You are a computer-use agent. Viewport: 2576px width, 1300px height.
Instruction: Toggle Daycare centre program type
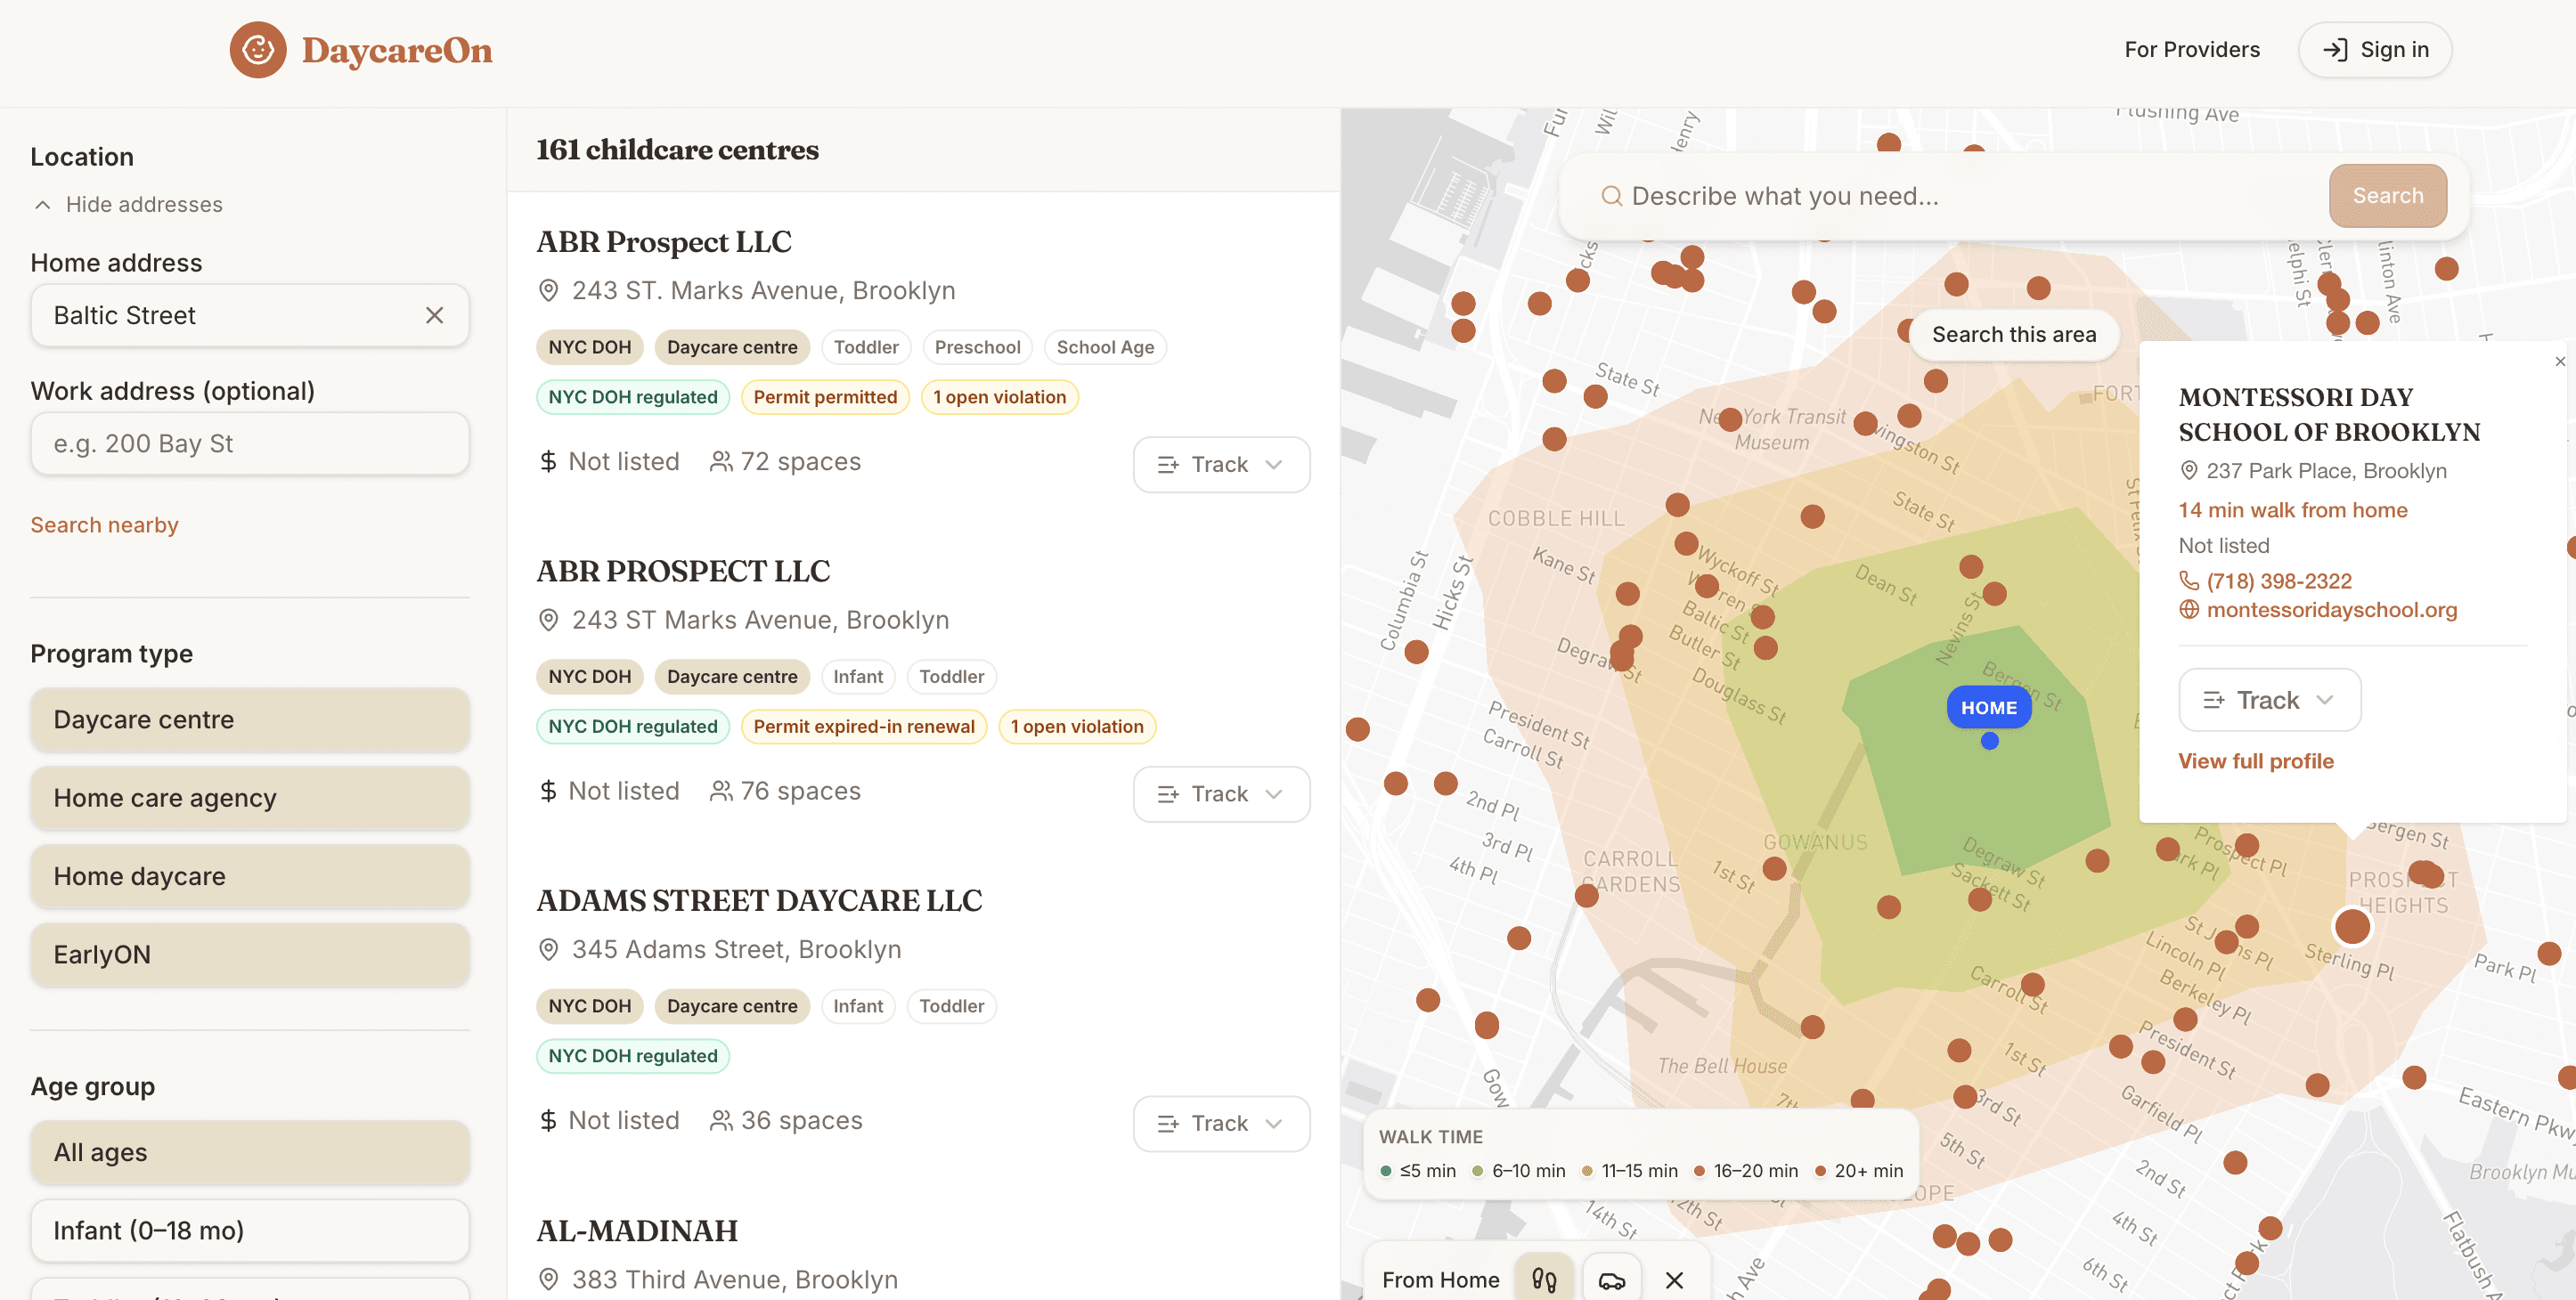coord(250,719)
